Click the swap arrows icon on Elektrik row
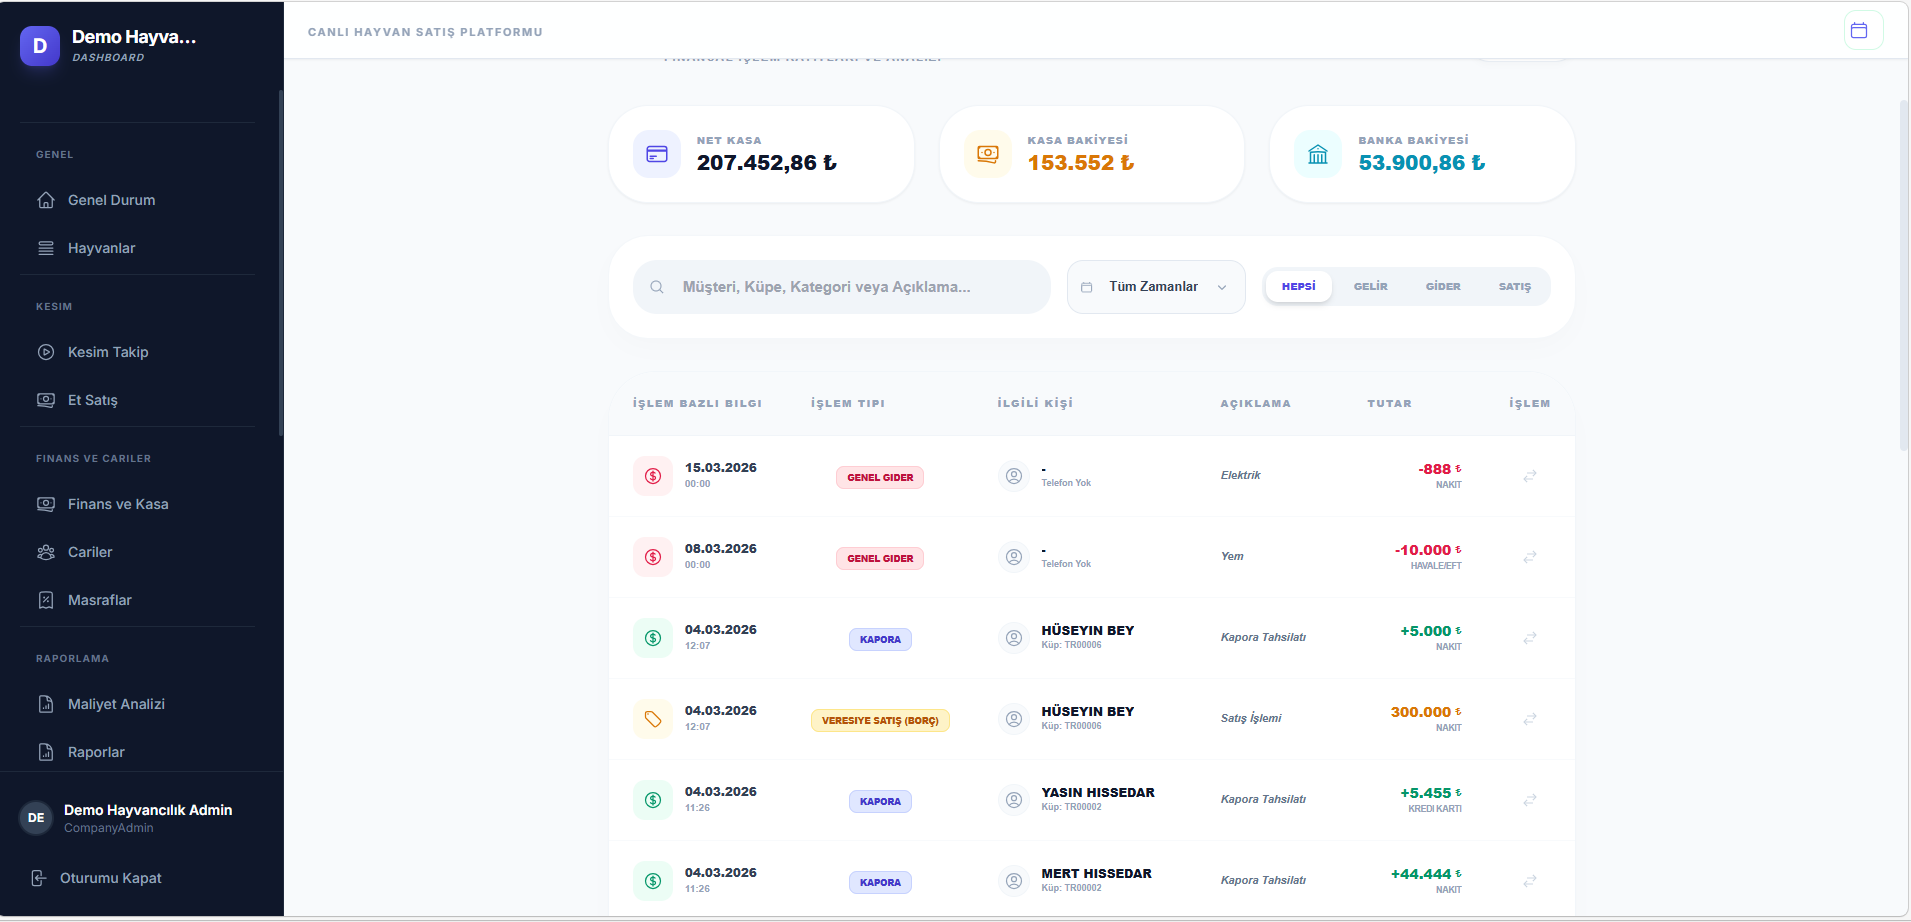1911x922 pixels. 1529,476
